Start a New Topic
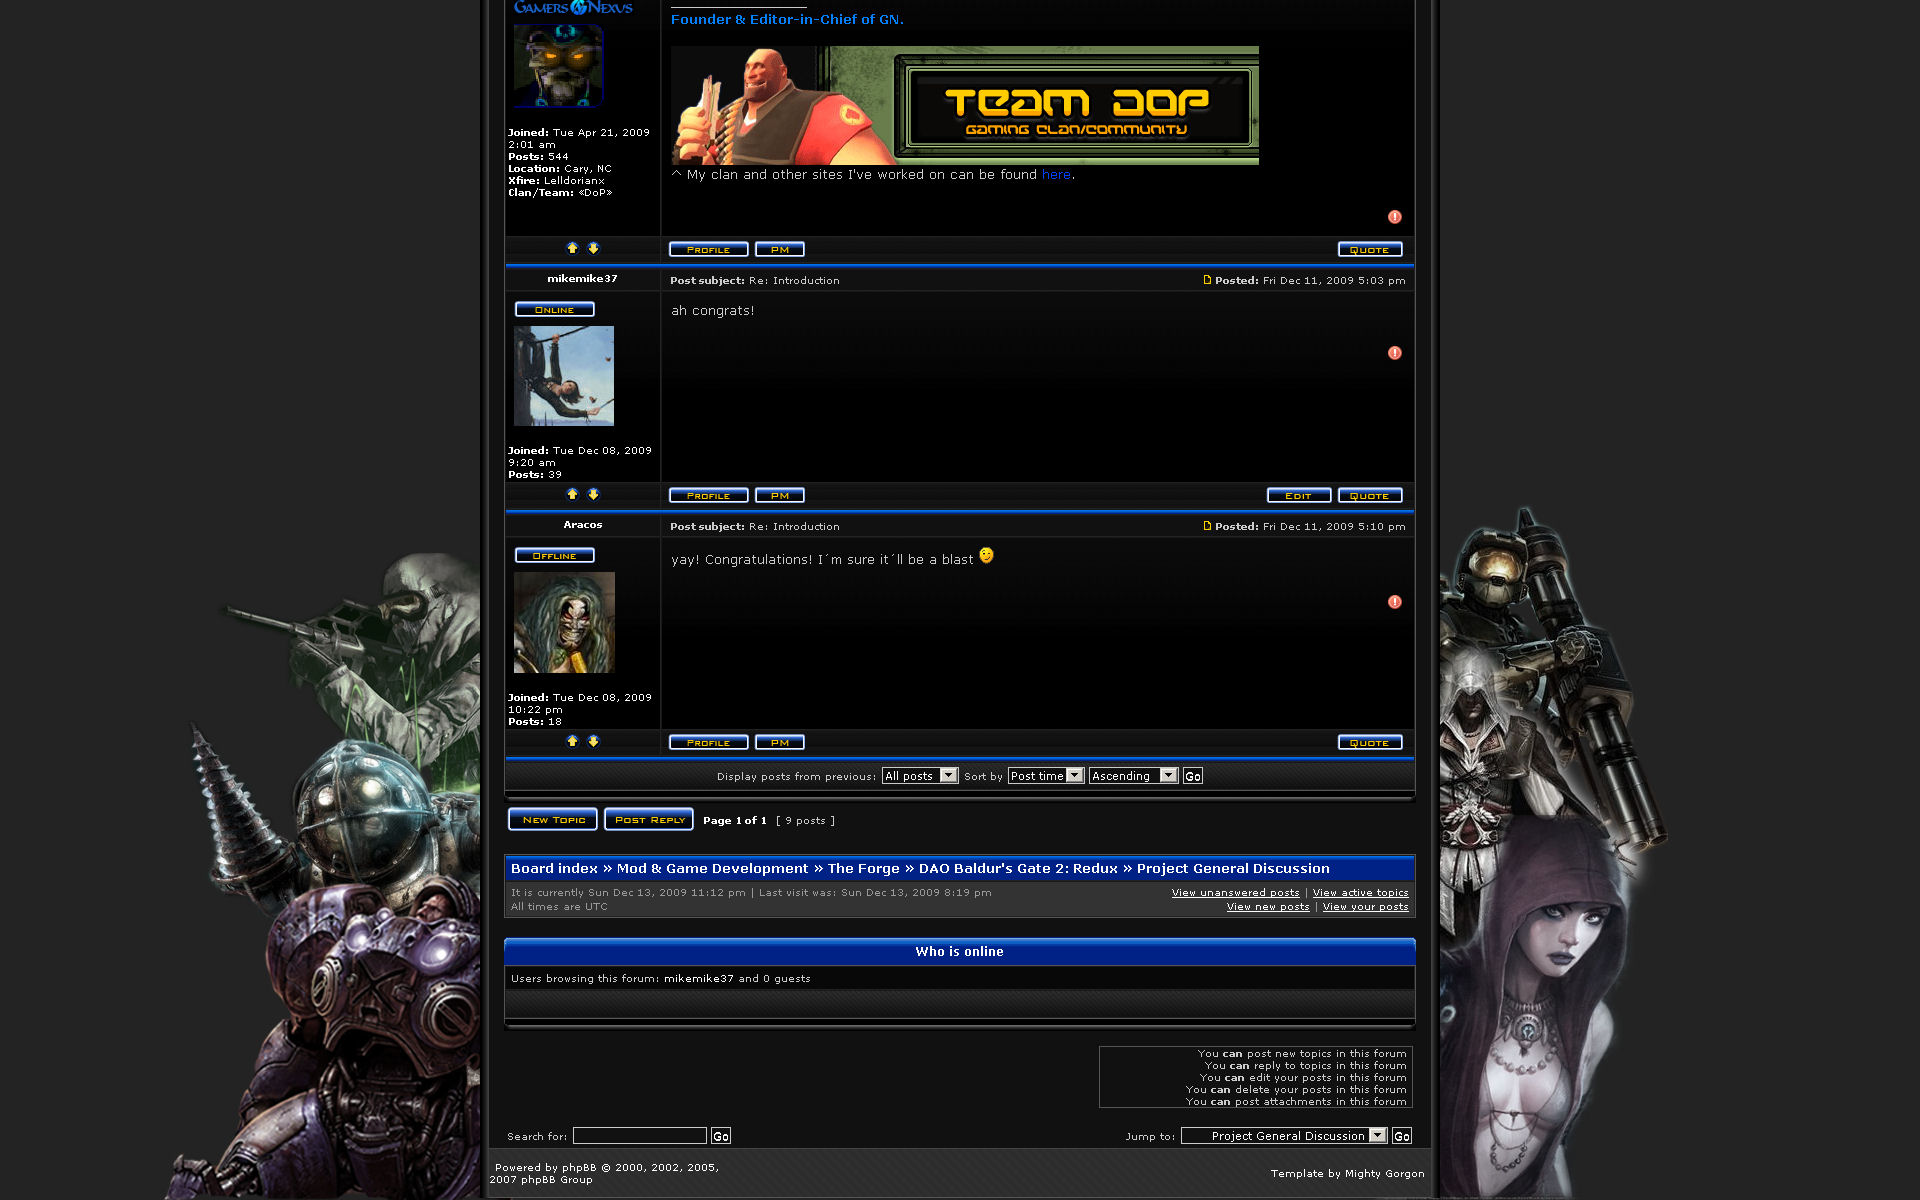The height and width of the screenshot is (1200, 1920). click(553, 819)
